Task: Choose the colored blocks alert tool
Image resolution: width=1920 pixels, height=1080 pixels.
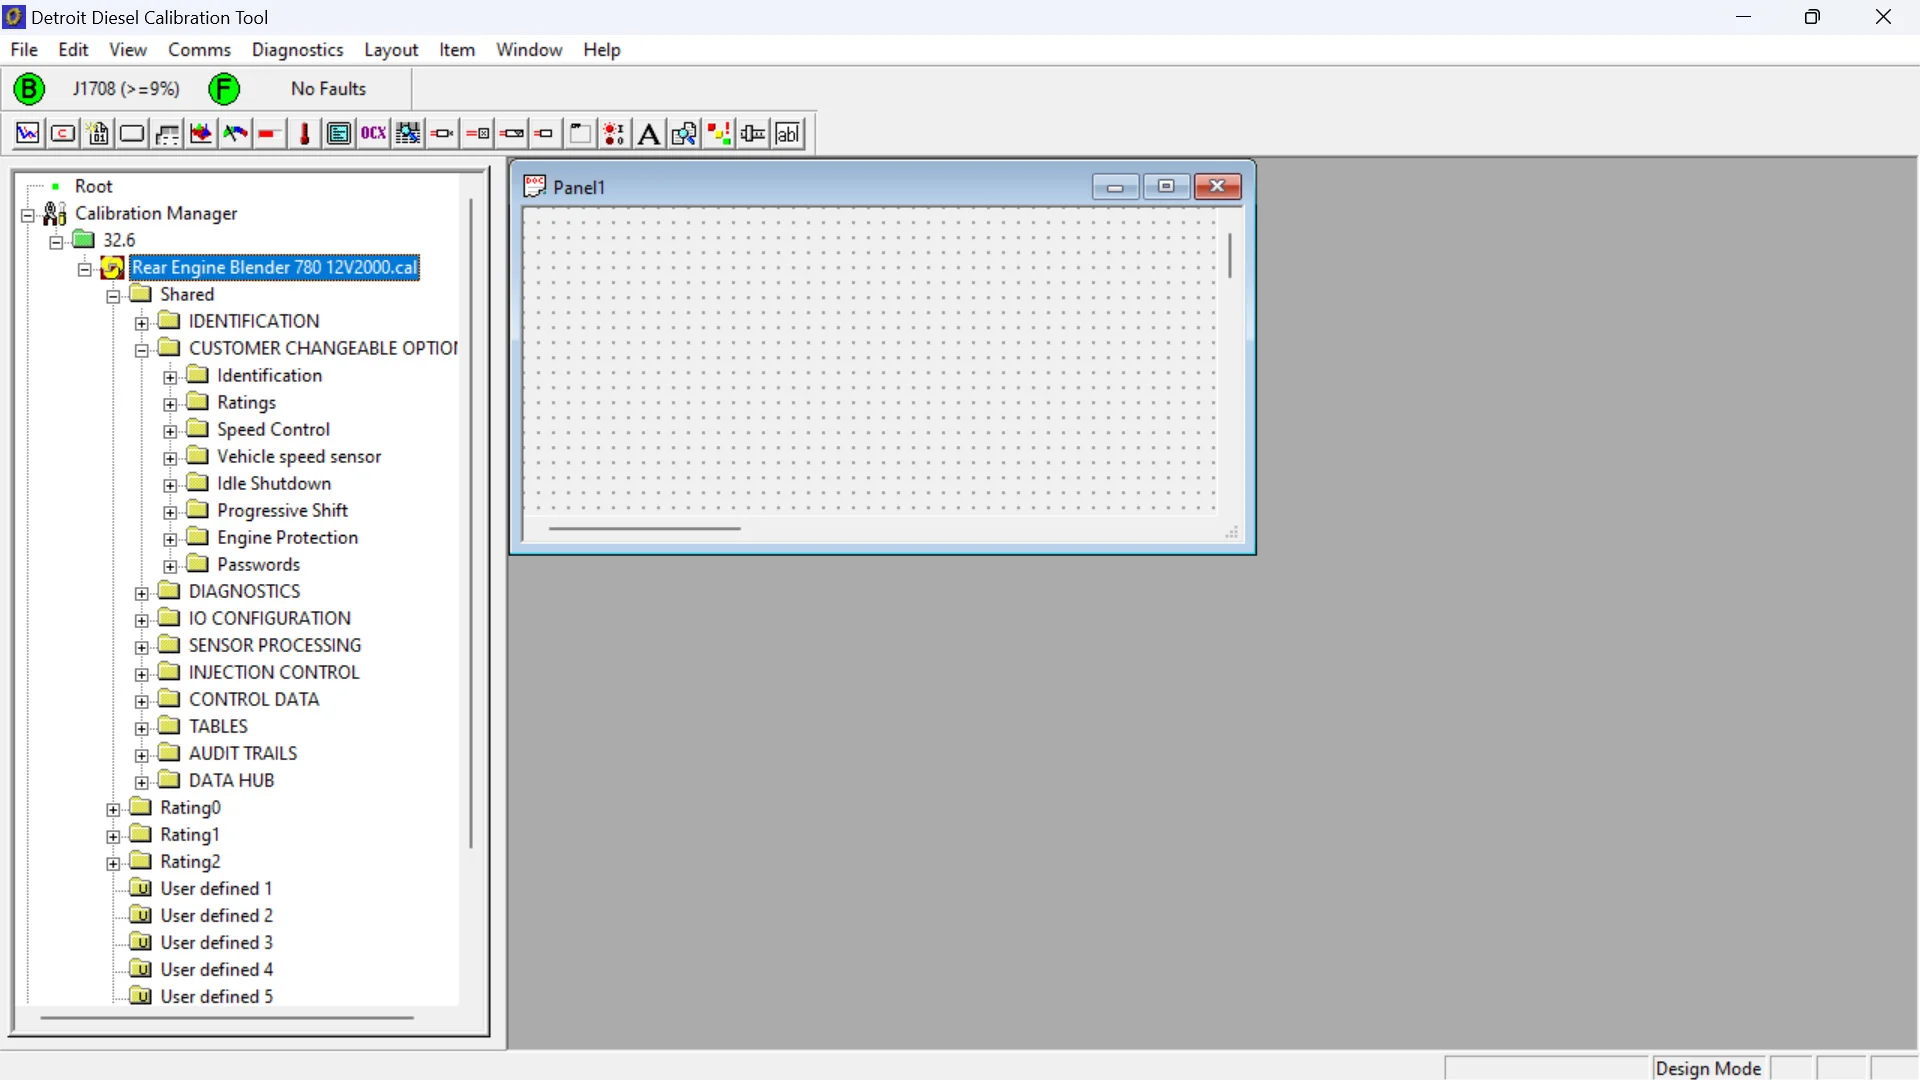Action: 719,133
